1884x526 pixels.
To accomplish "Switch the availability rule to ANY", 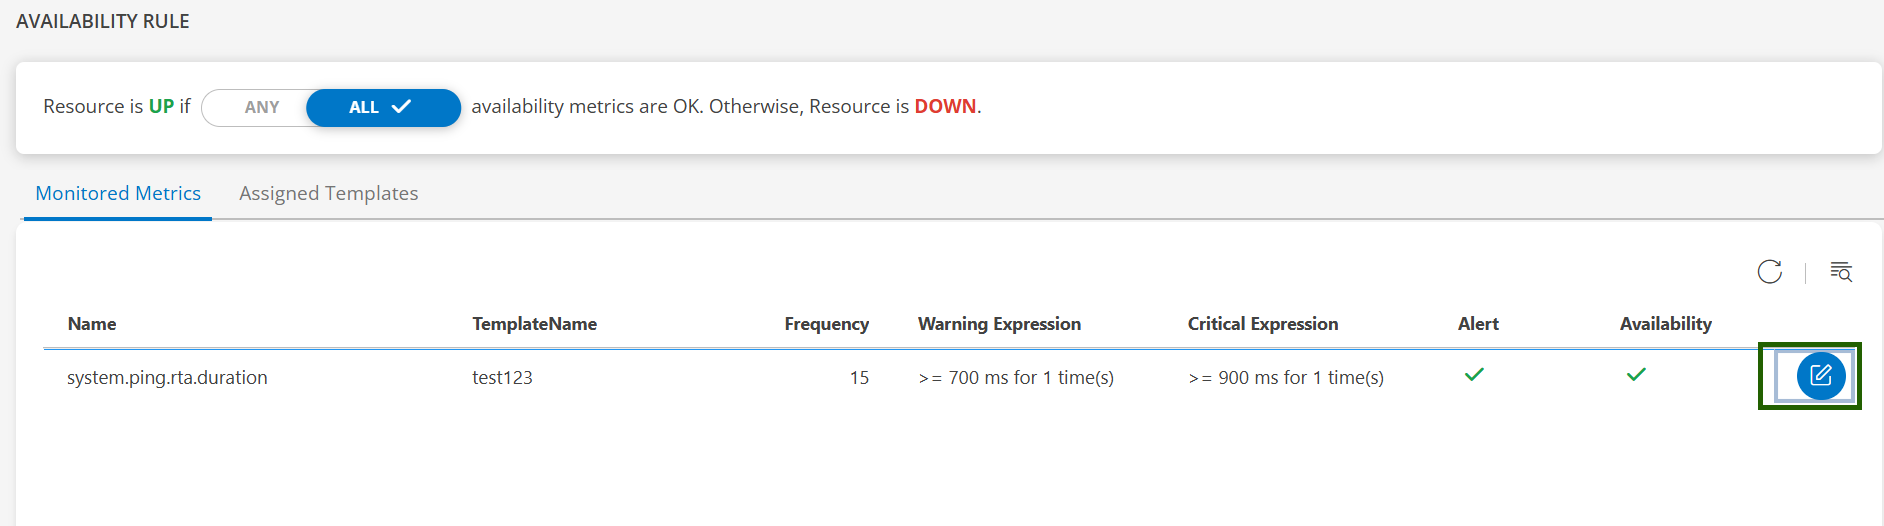I will (x=262, y=108).
